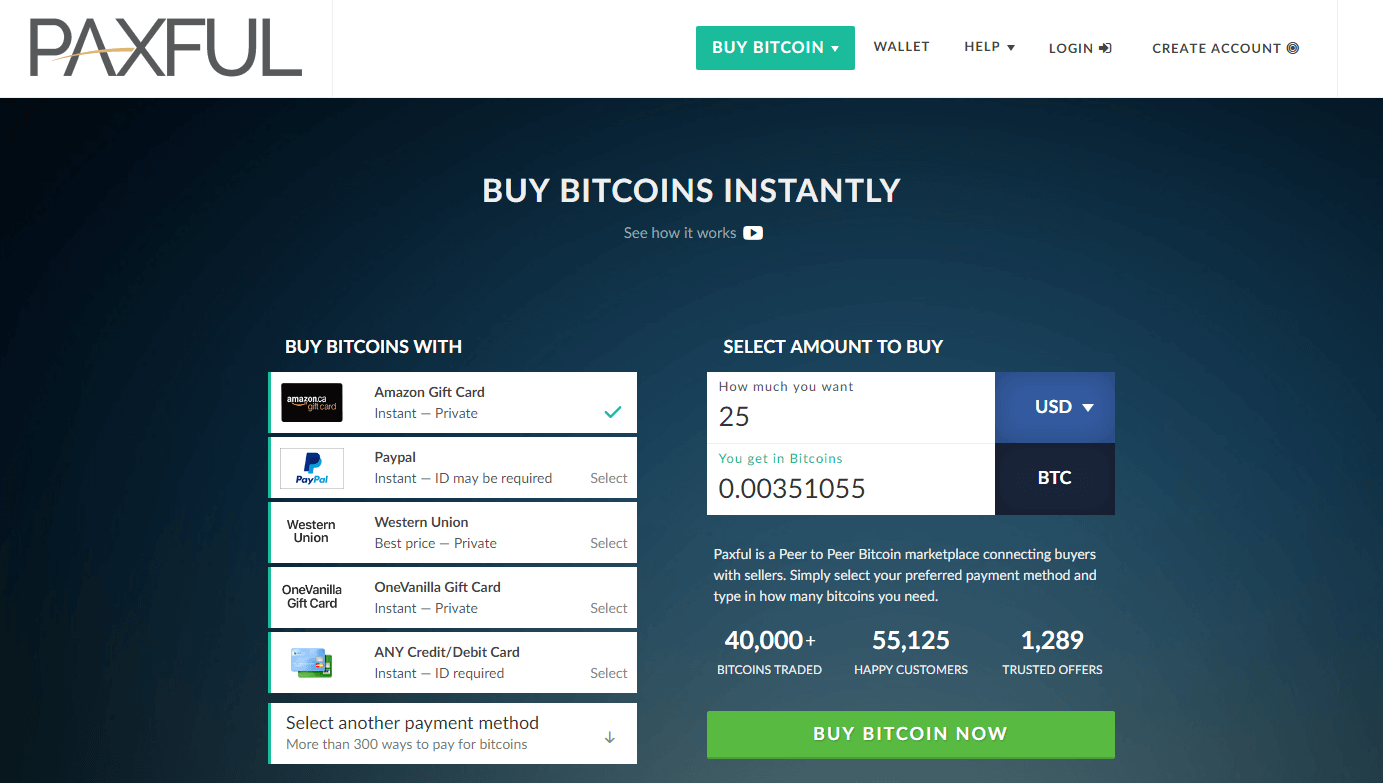The width and height of the screenshot is (1383, 783).
Task: Click the login arrow icon
Action: click(x=1105, y=48)
